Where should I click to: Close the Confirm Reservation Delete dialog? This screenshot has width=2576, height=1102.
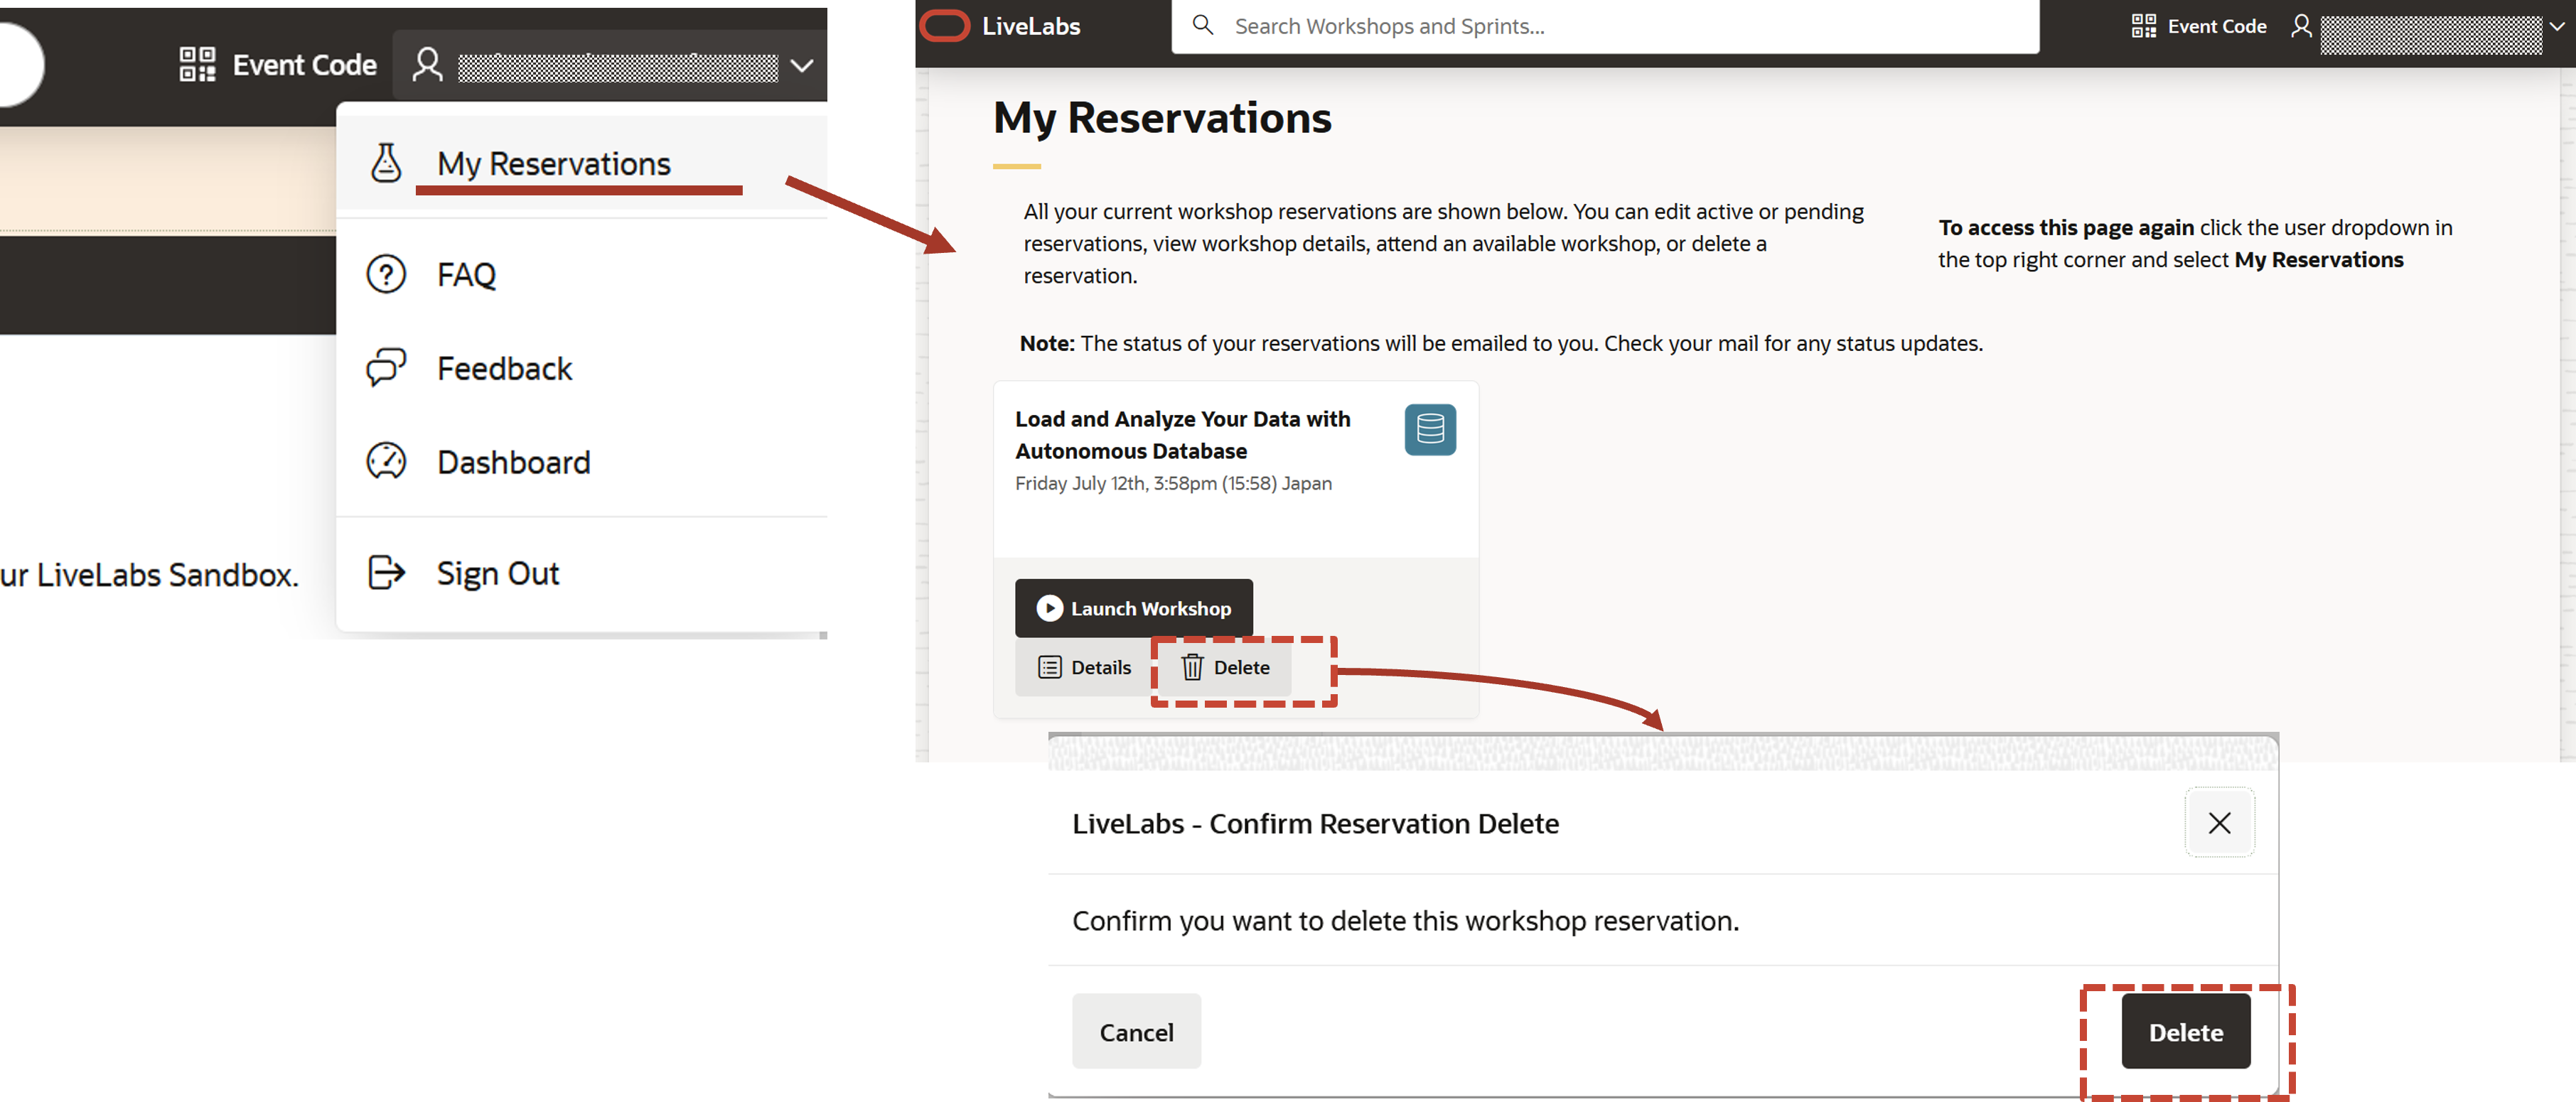coord(2219,823)
